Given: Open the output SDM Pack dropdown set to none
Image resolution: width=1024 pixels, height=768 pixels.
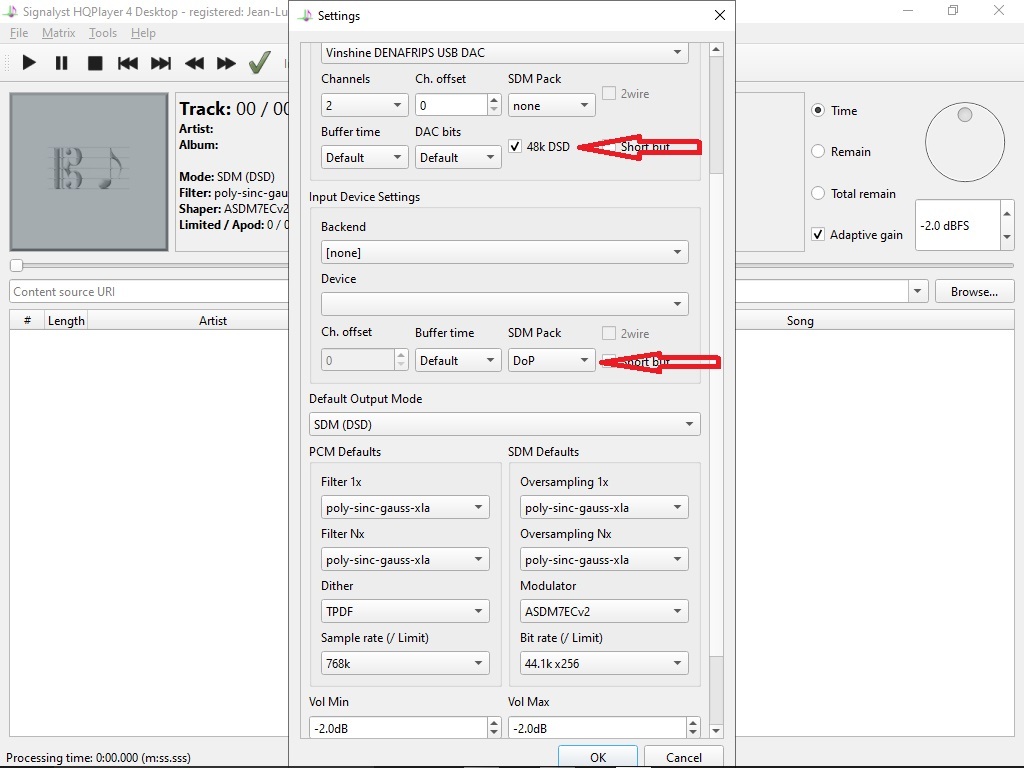Looking at the screenshot, I should point(551,105).
